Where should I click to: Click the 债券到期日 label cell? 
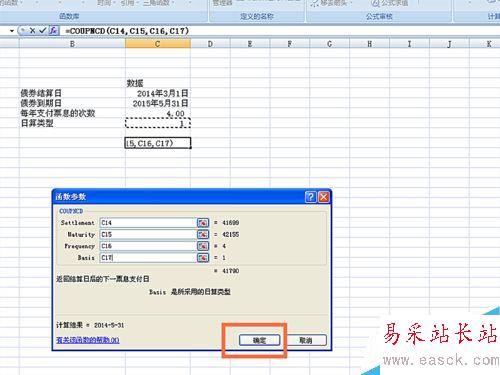coord(72,103)
